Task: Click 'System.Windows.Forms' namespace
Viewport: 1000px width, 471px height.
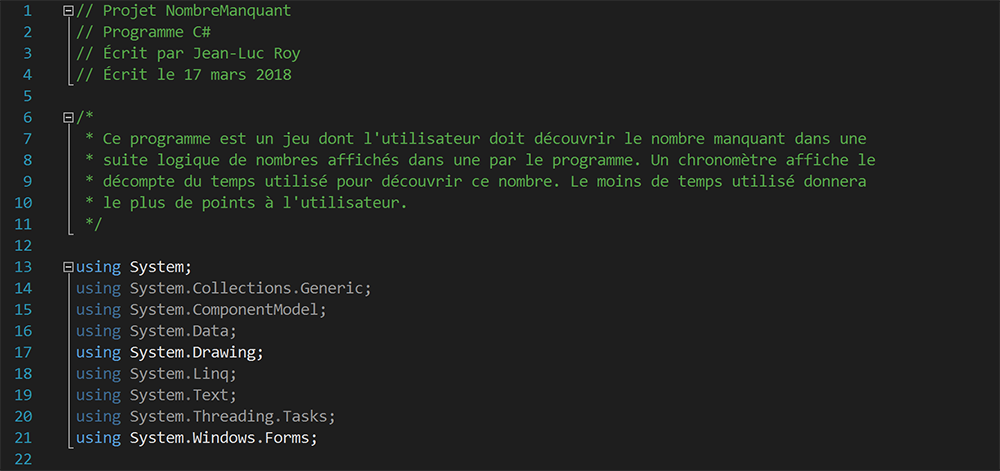Action: [221, 438]
